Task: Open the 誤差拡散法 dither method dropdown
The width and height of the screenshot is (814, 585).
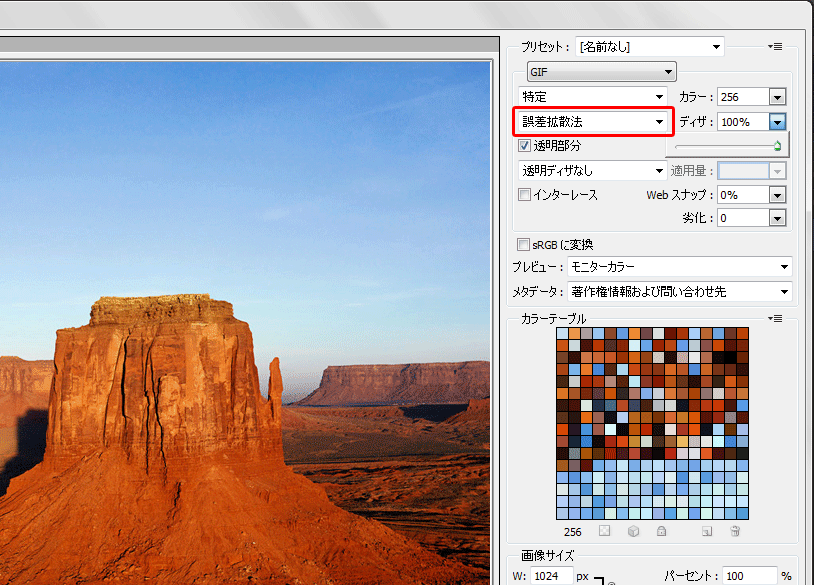Action: [x=592, y=122]
